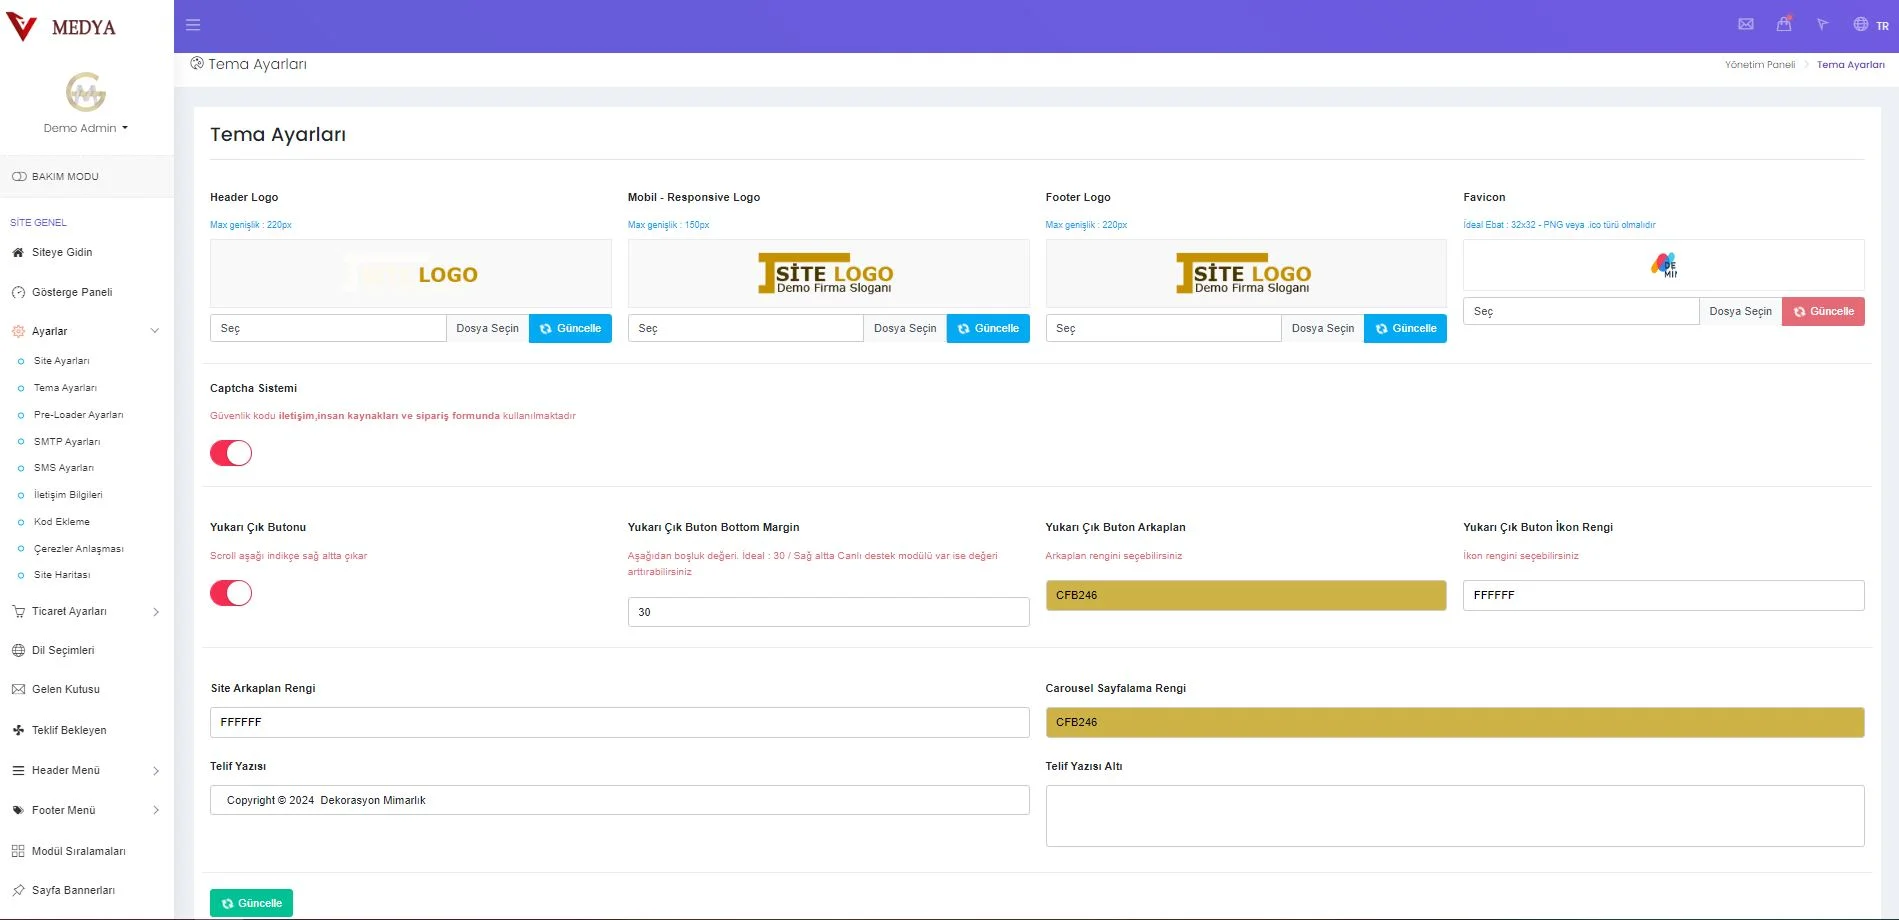Toggle the Captcha Sistemi switch
The image size is (1899, 920).
(x=231, y=453)
